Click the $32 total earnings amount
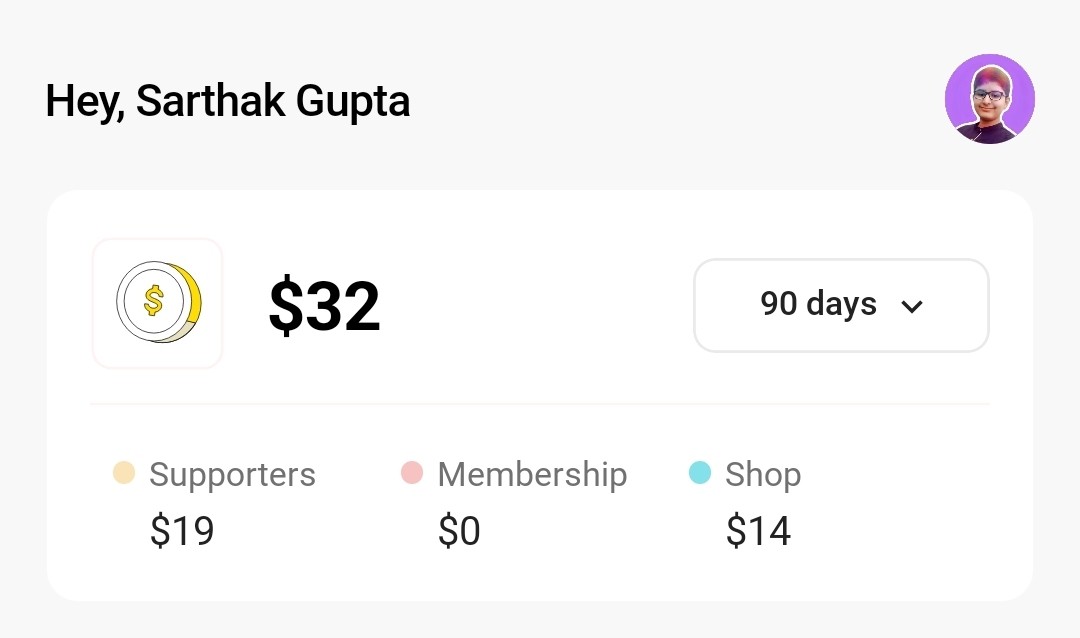1080x638 pixels. point(324,306)
